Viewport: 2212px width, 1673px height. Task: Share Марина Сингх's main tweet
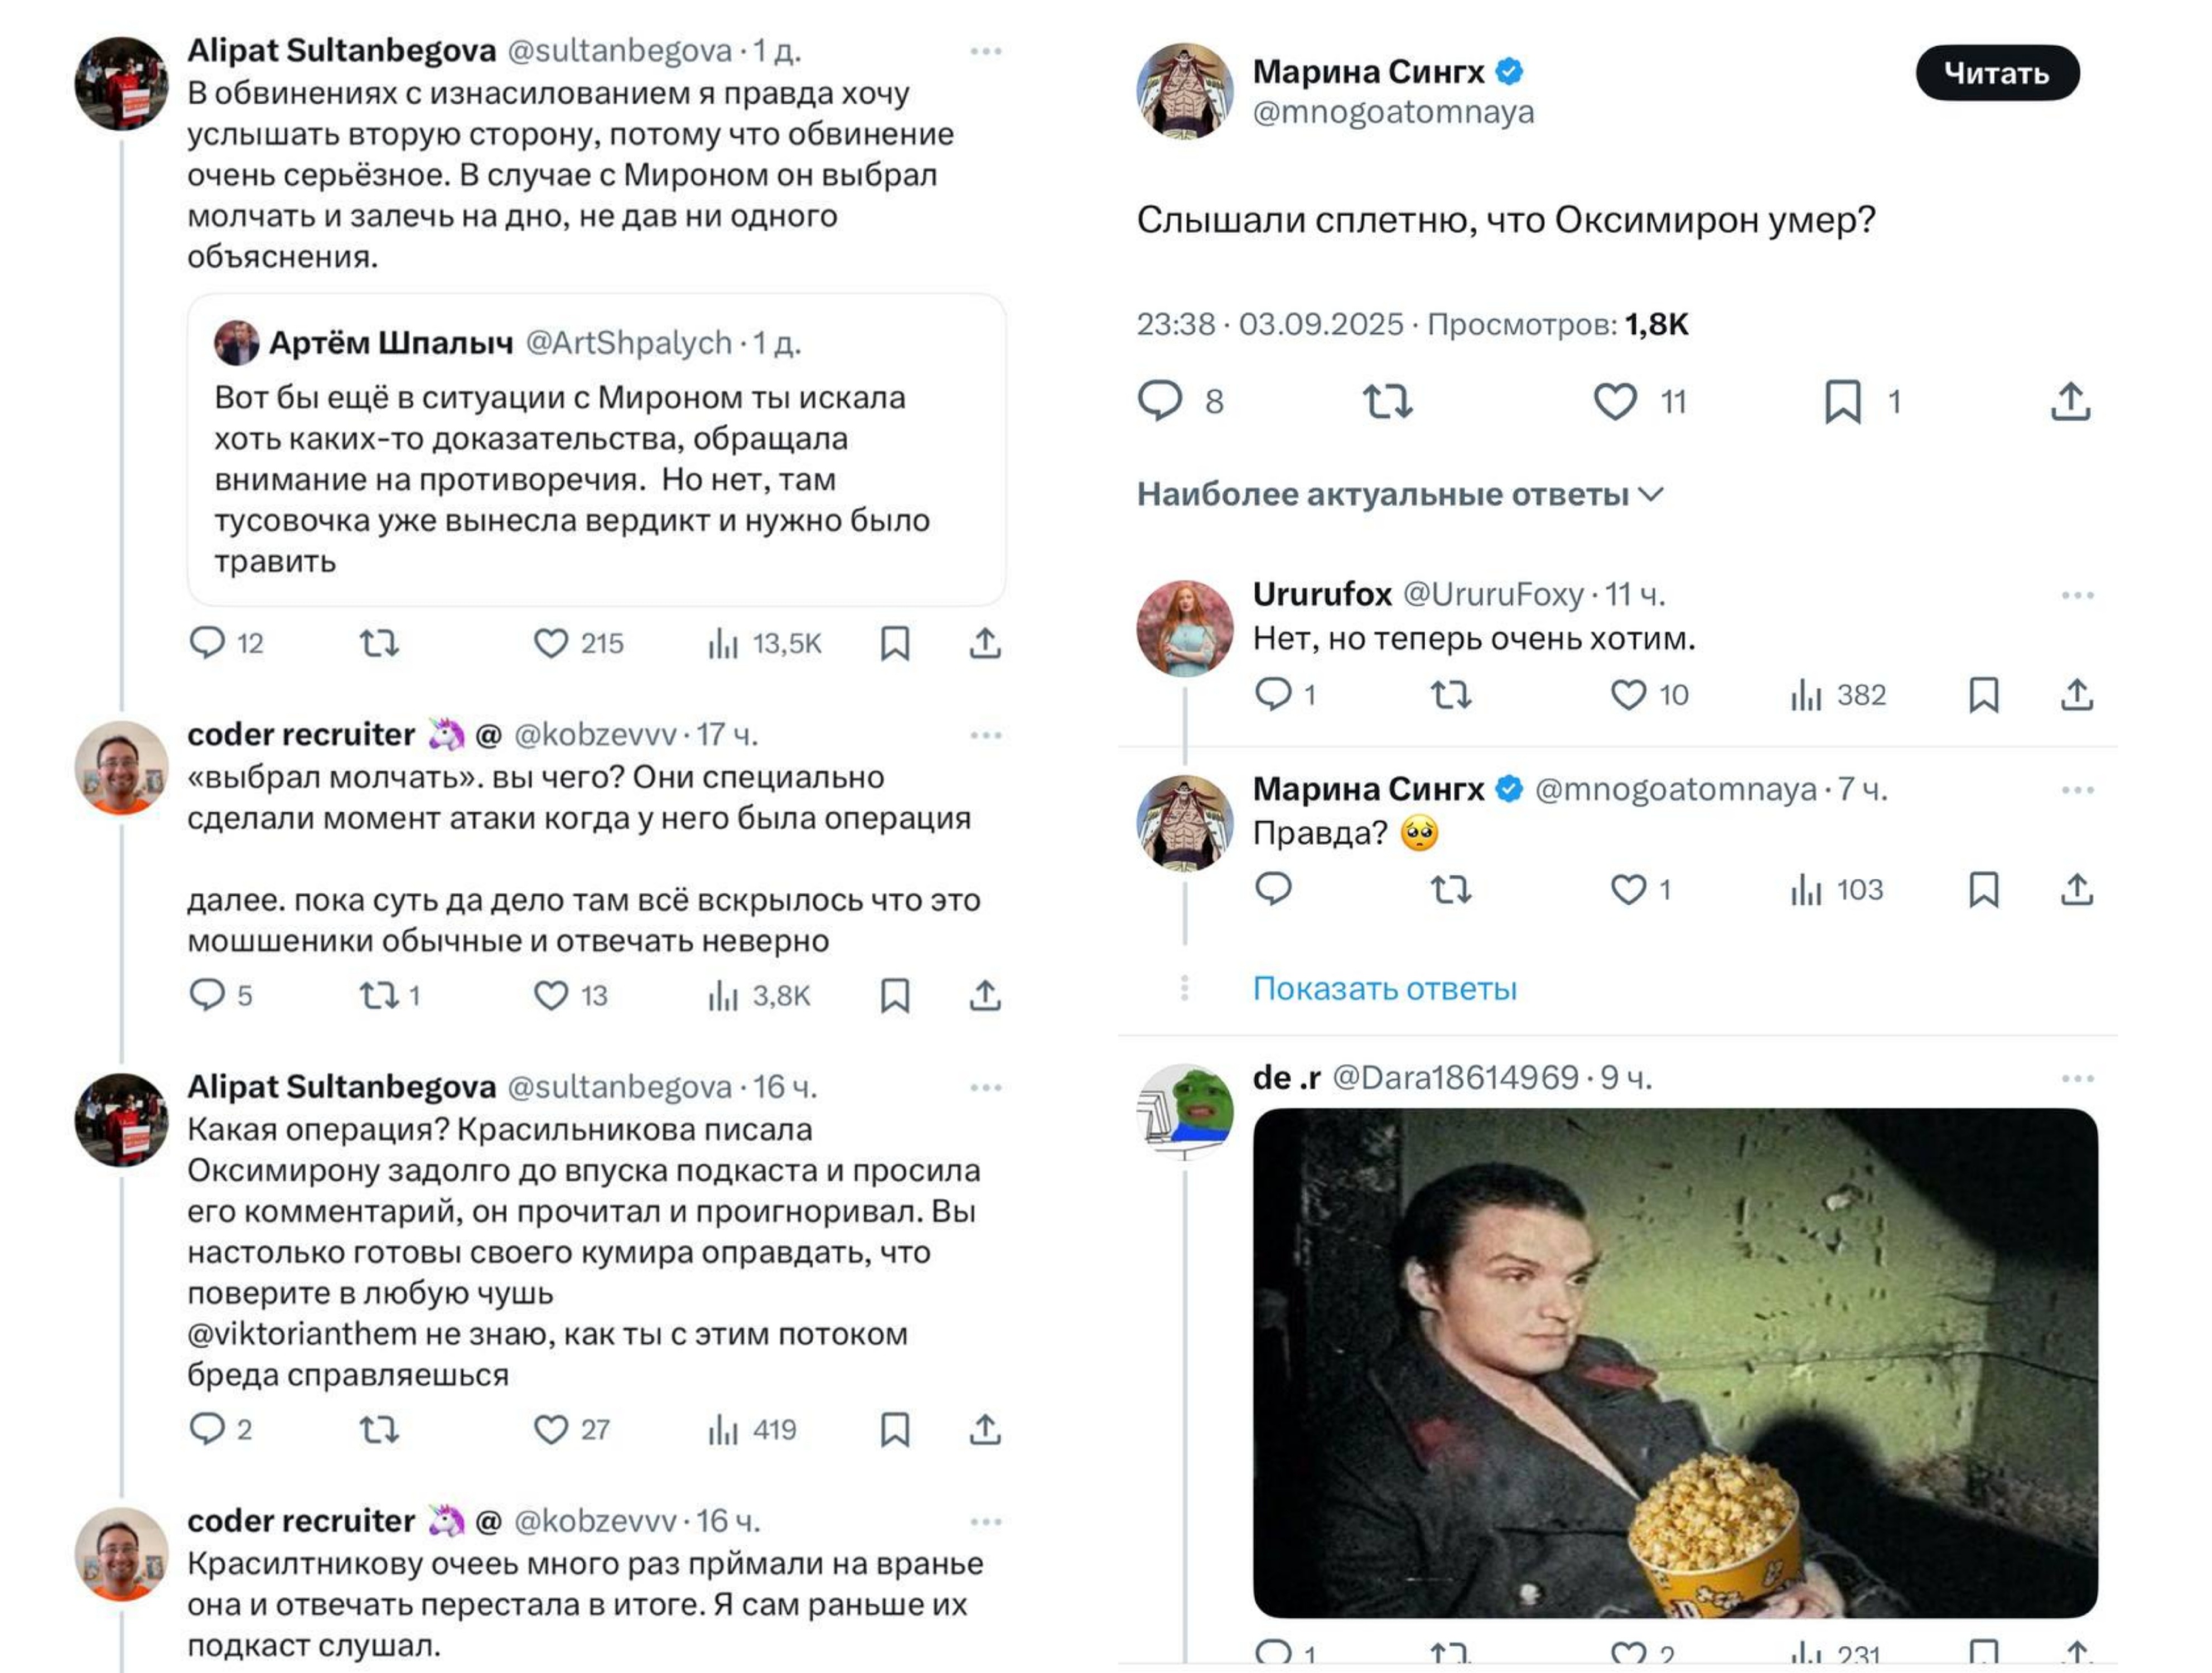[2070, 401]
